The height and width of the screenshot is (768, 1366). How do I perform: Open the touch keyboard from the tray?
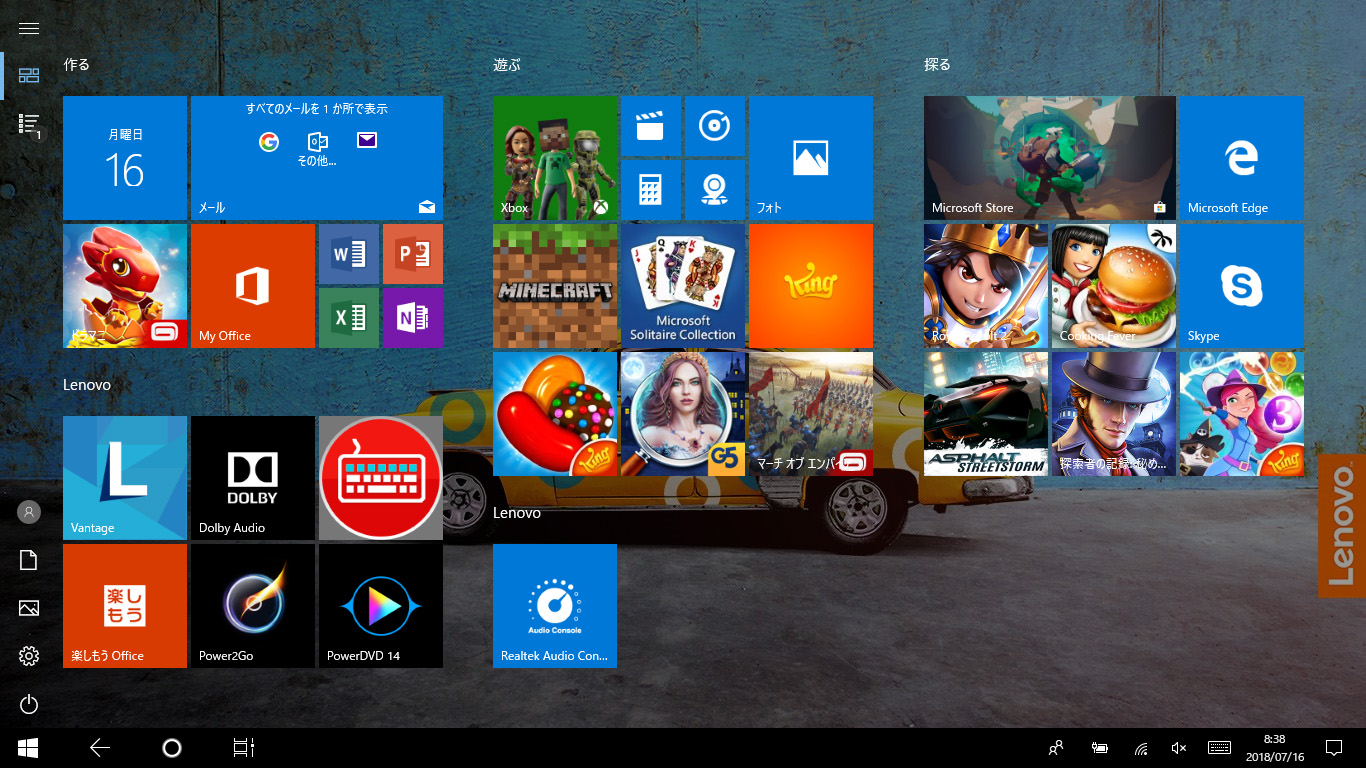point(1219,748)
